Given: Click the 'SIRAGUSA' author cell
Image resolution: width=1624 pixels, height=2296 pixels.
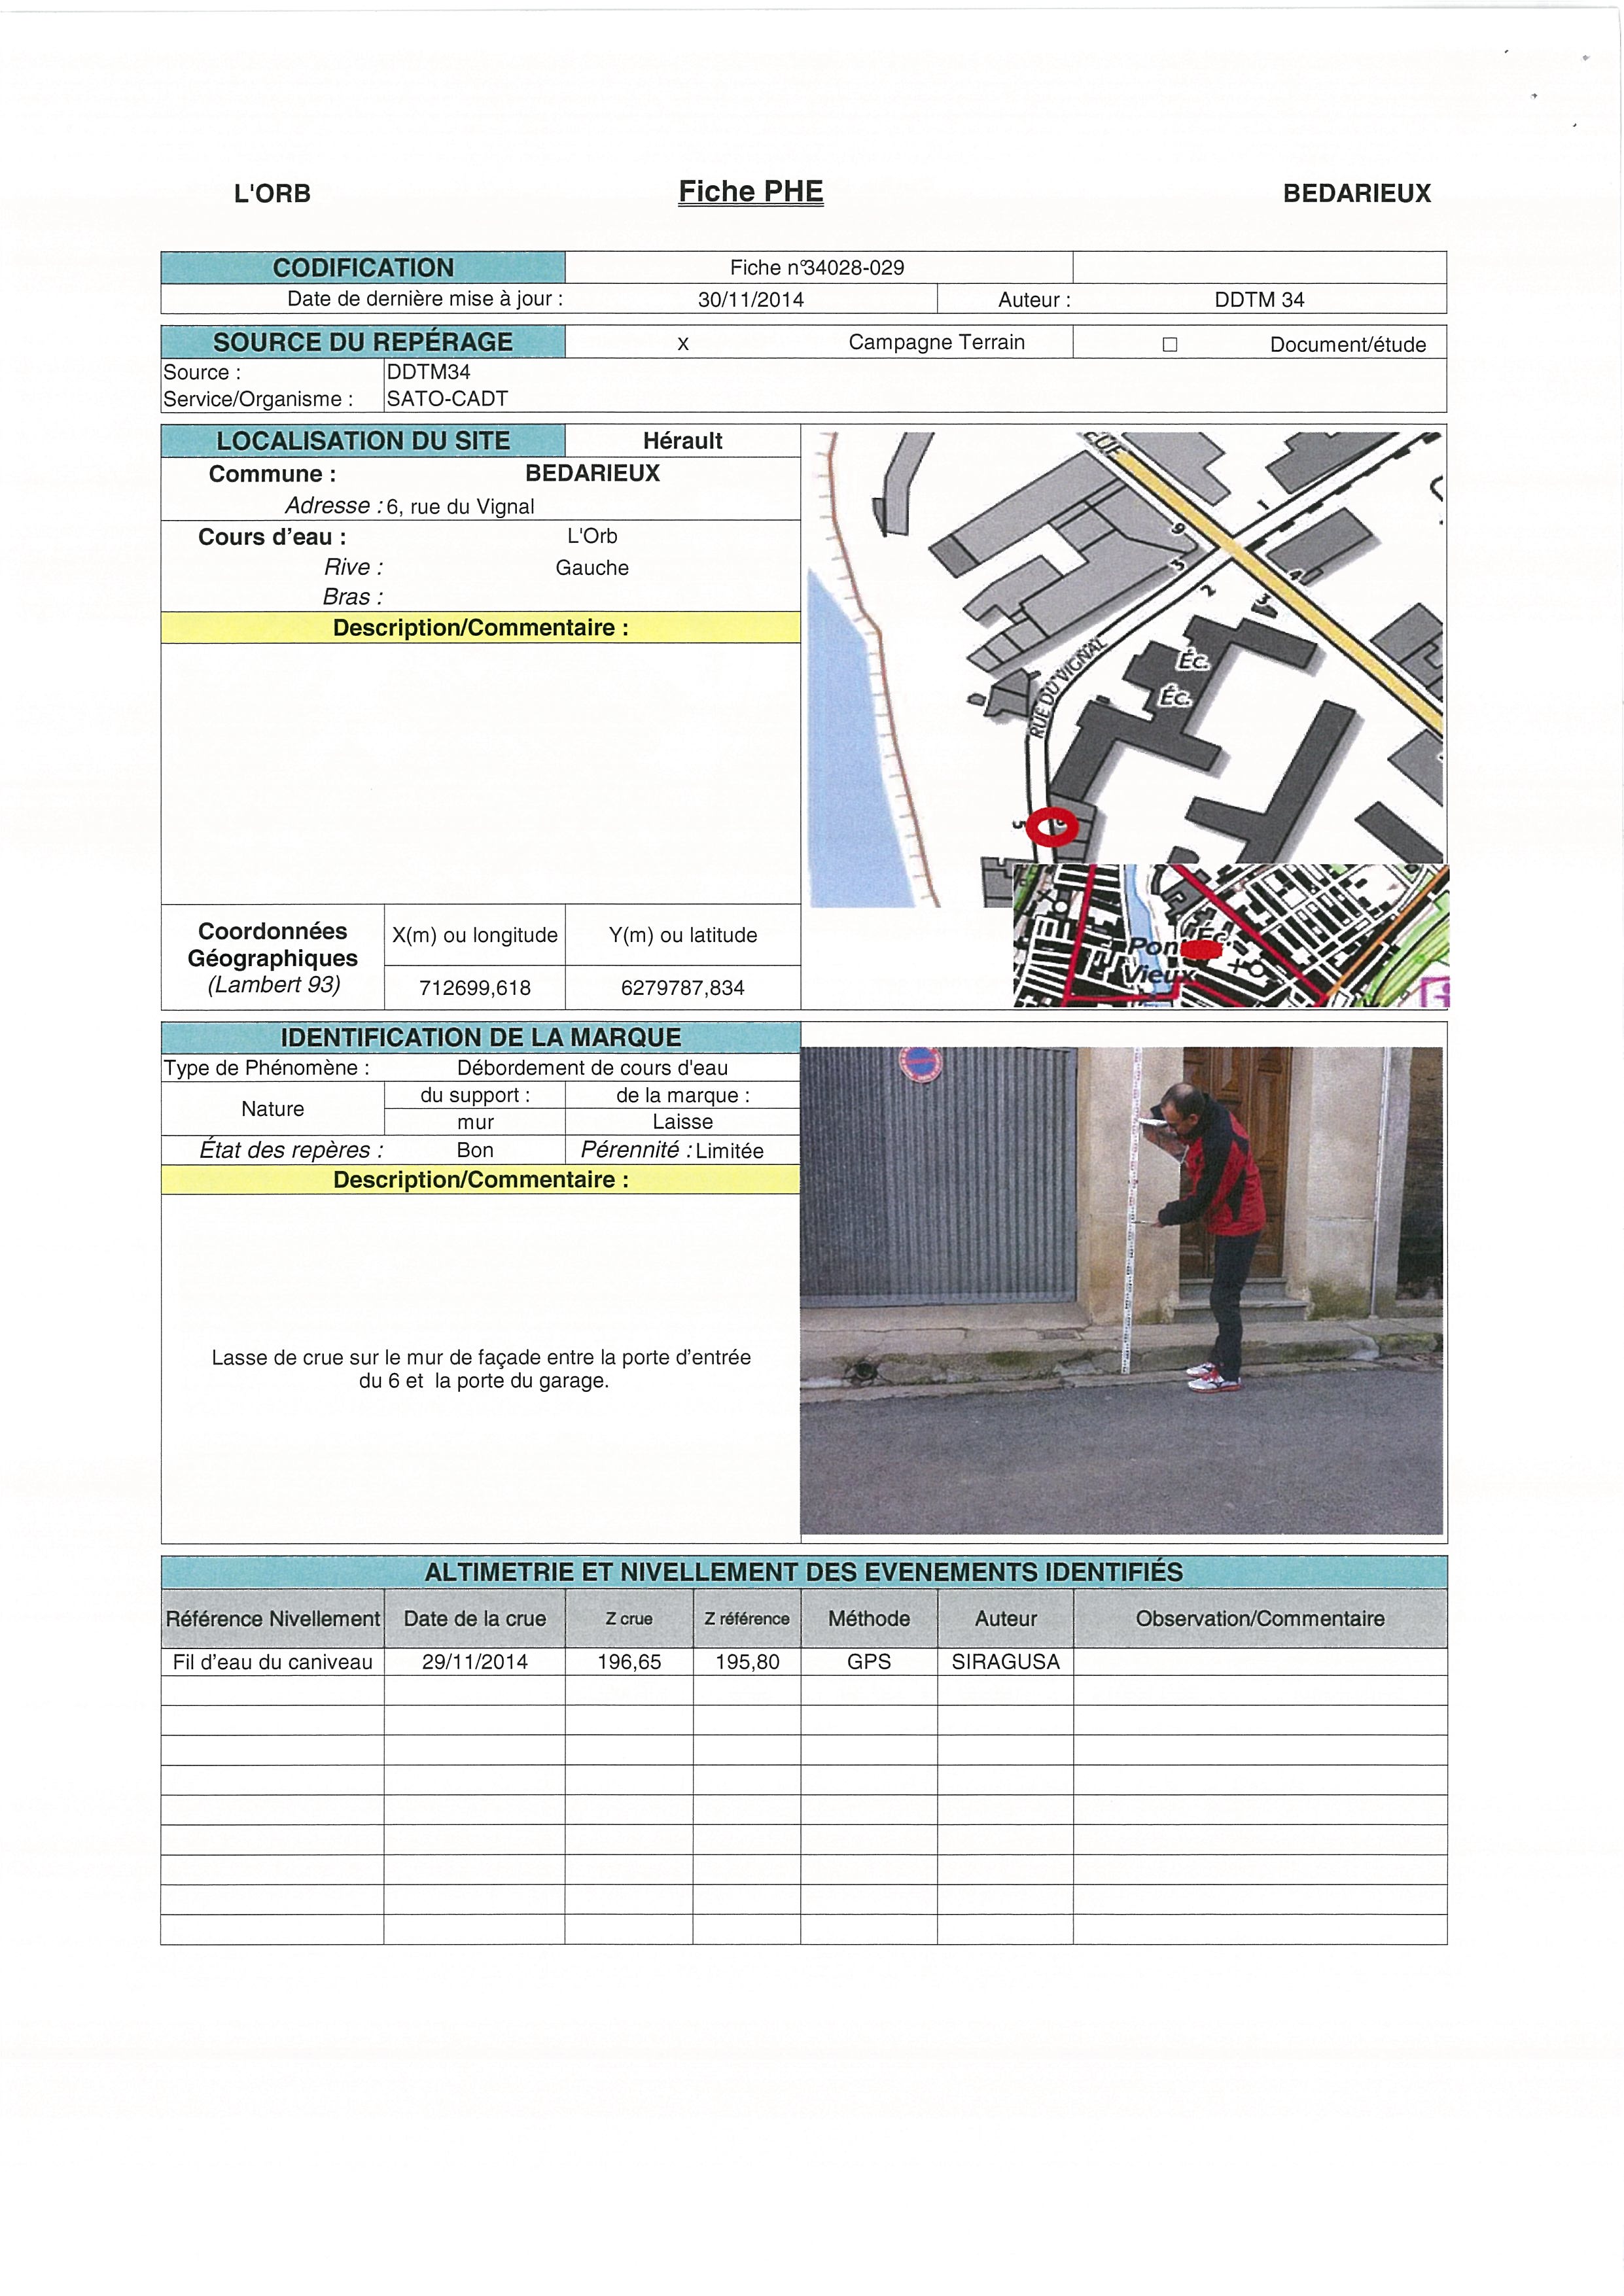Looking at the screenshot, I should coord(1005,1662).
